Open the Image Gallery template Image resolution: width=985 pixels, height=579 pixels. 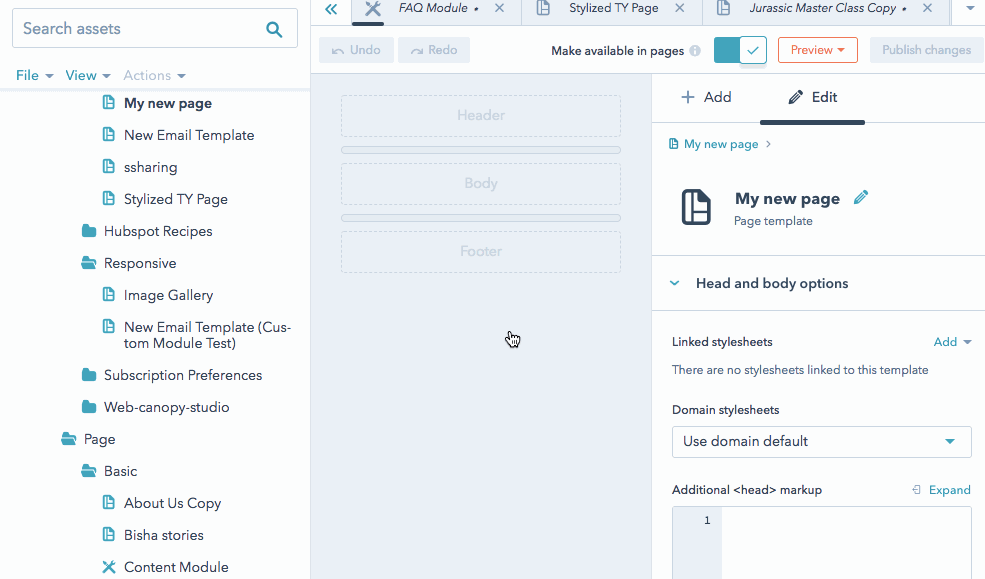[168, 295]
